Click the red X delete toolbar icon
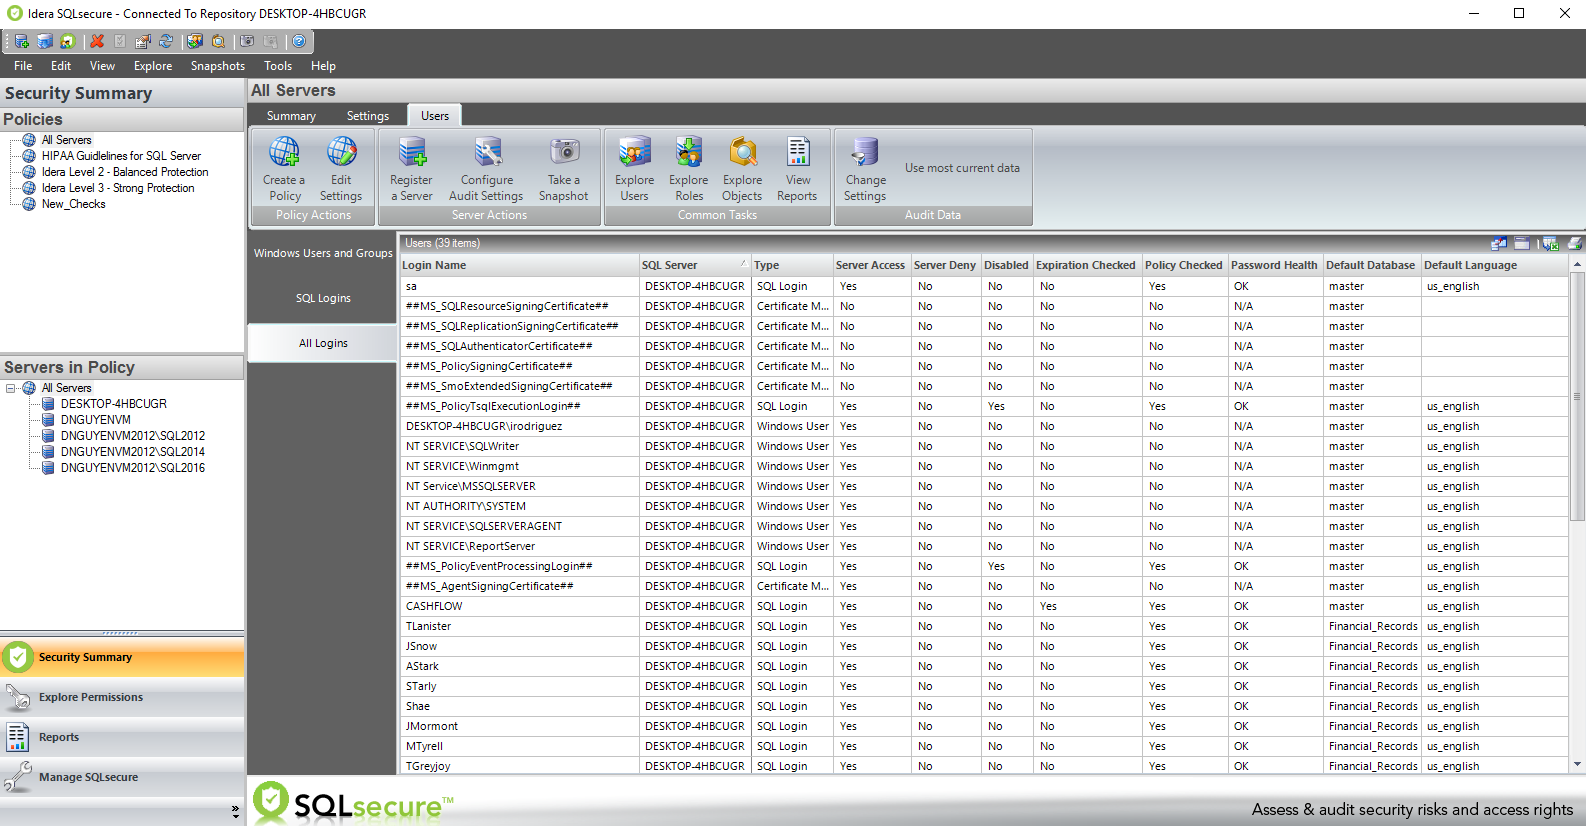This screenshot has height=826, width=1586. point(97,41)
